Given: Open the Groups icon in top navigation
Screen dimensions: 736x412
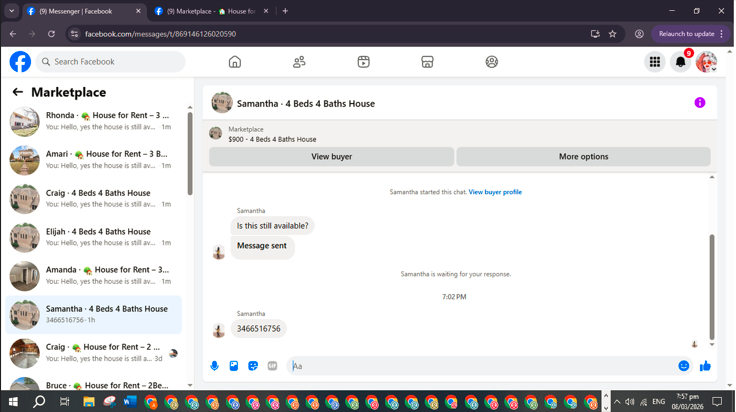Looking at the screenshot, I should (491, 62).
